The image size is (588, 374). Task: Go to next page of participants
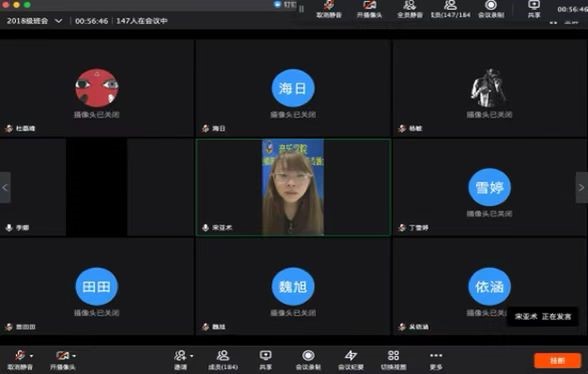tap(582, 188)
